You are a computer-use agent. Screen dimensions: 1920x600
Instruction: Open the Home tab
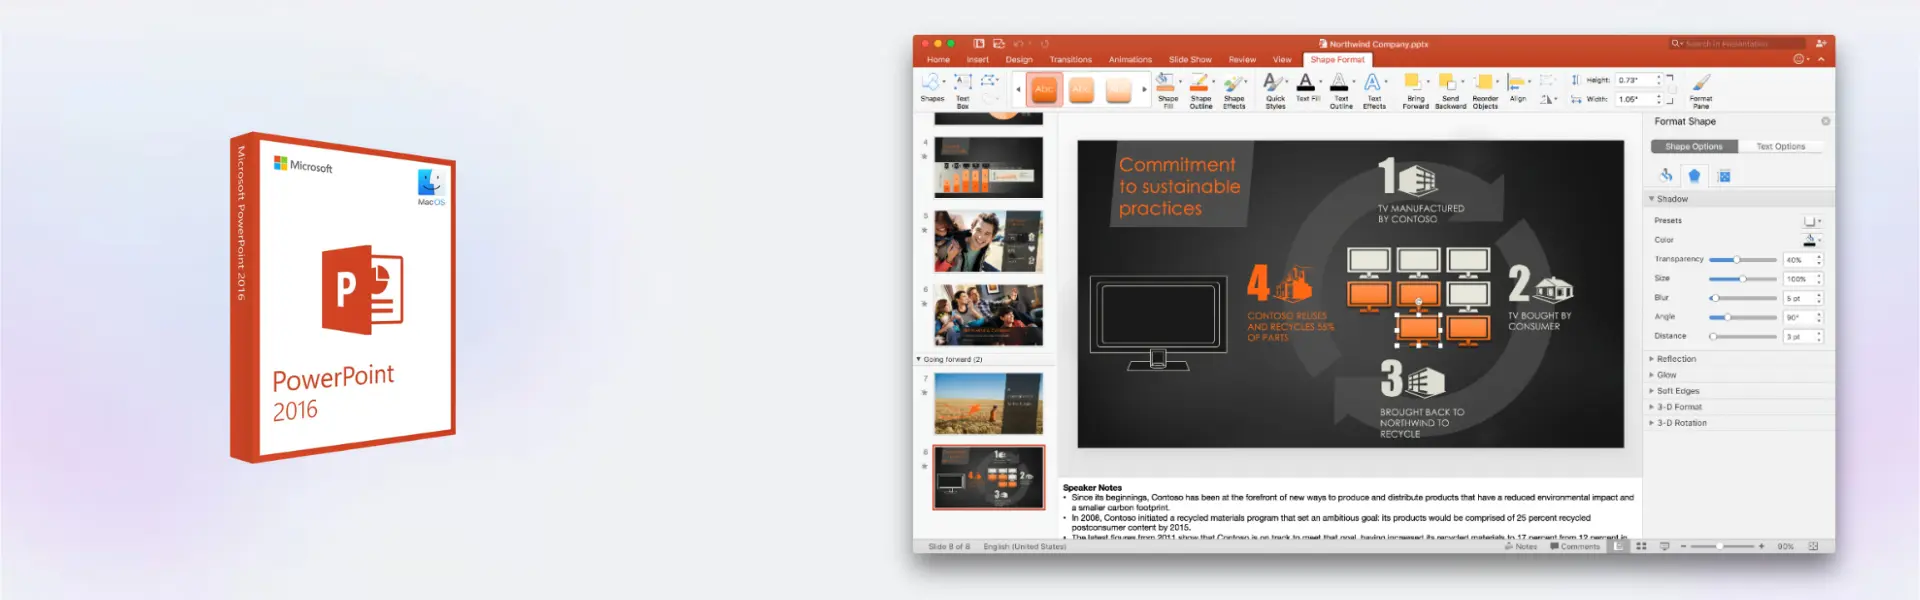click(938, 60)
